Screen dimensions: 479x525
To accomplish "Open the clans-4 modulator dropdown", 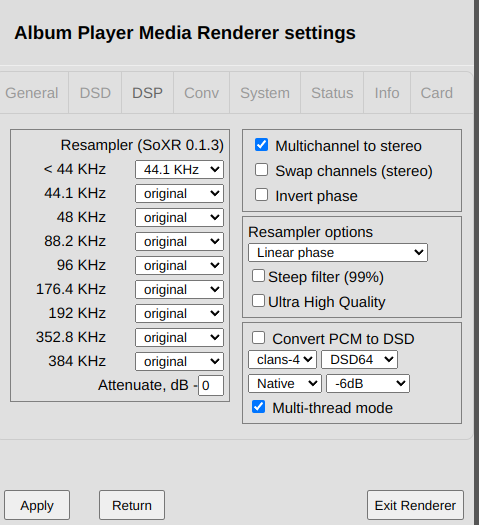I will 282,360.
